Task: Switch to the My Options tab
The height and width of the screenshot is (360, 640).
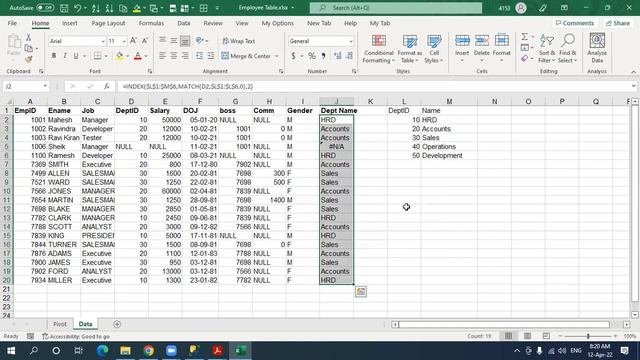Action: pos(278,23)
